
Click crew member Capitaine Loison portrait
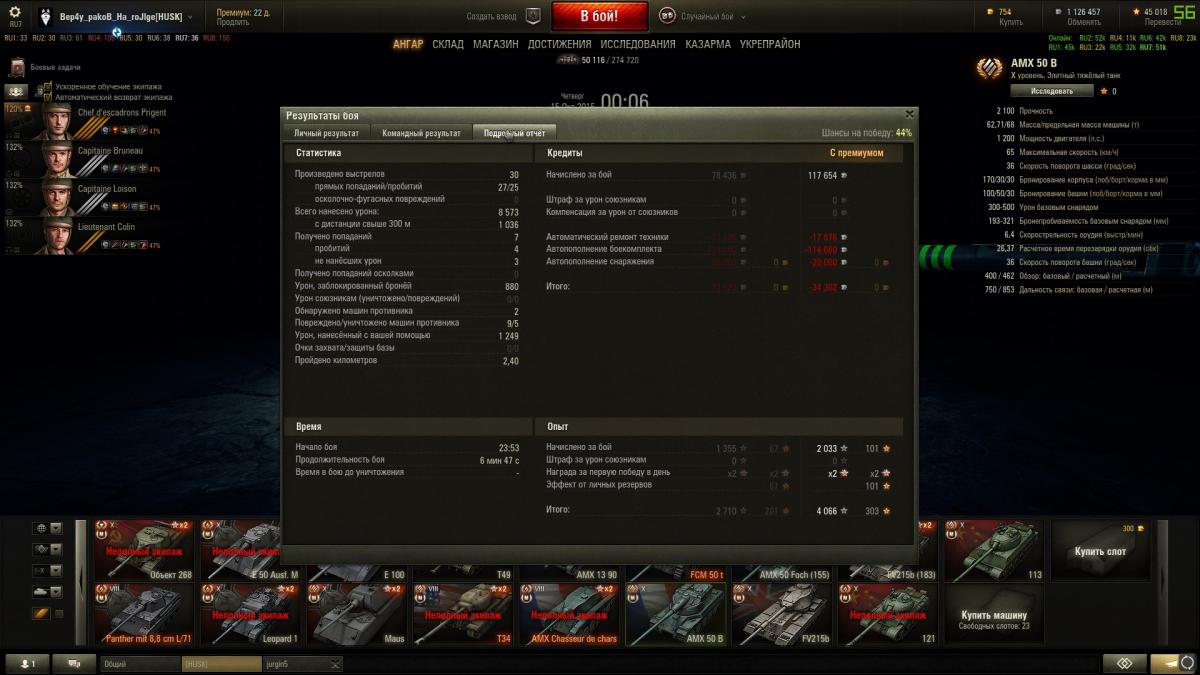click(59, 198)
